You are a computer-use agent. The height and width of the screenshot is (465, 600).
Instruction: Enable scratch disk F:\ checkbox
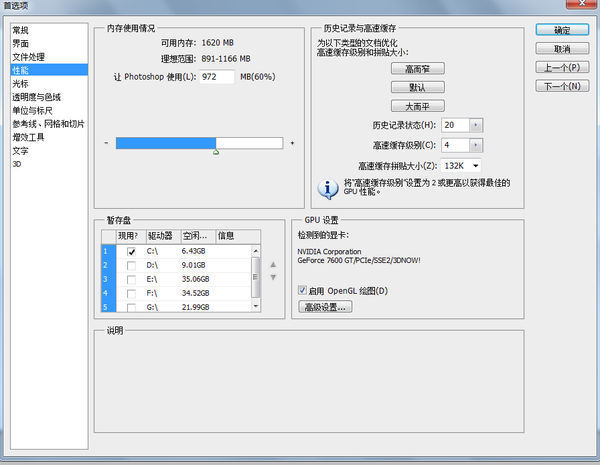[x=131, y=294]
